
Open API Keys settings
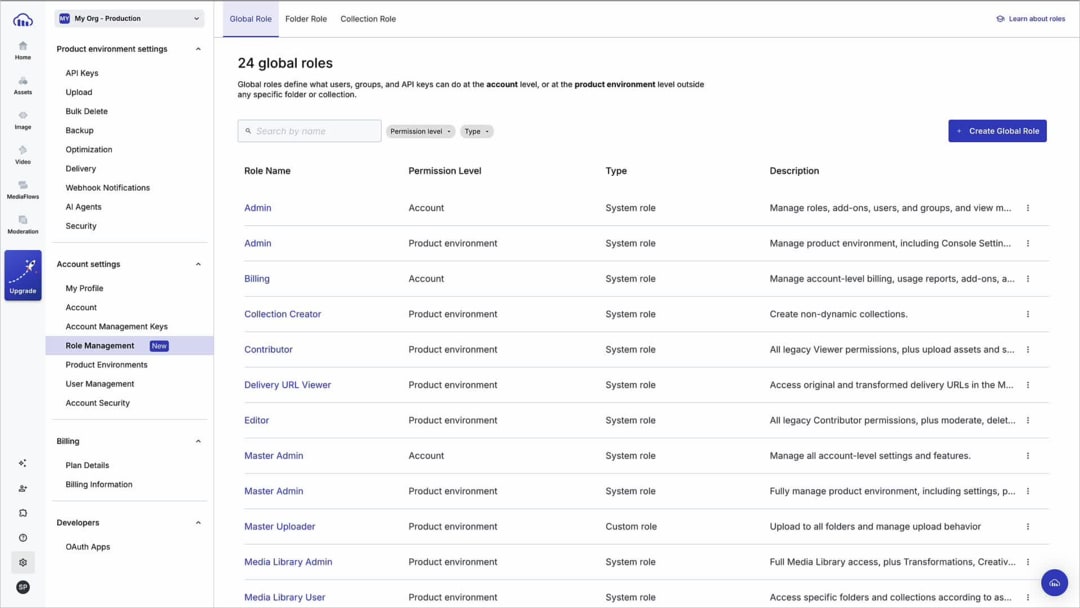(x=82, y=73)
